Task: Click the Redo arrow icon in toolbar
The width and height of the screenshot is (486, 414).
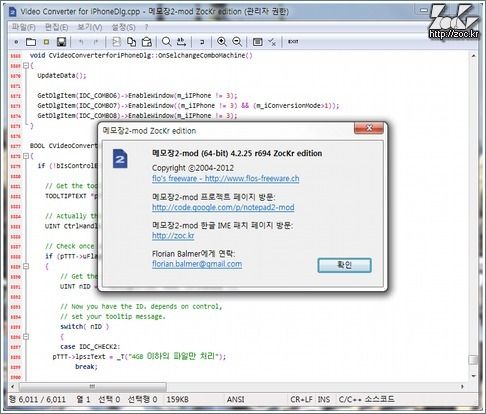Action: [96, 42]
